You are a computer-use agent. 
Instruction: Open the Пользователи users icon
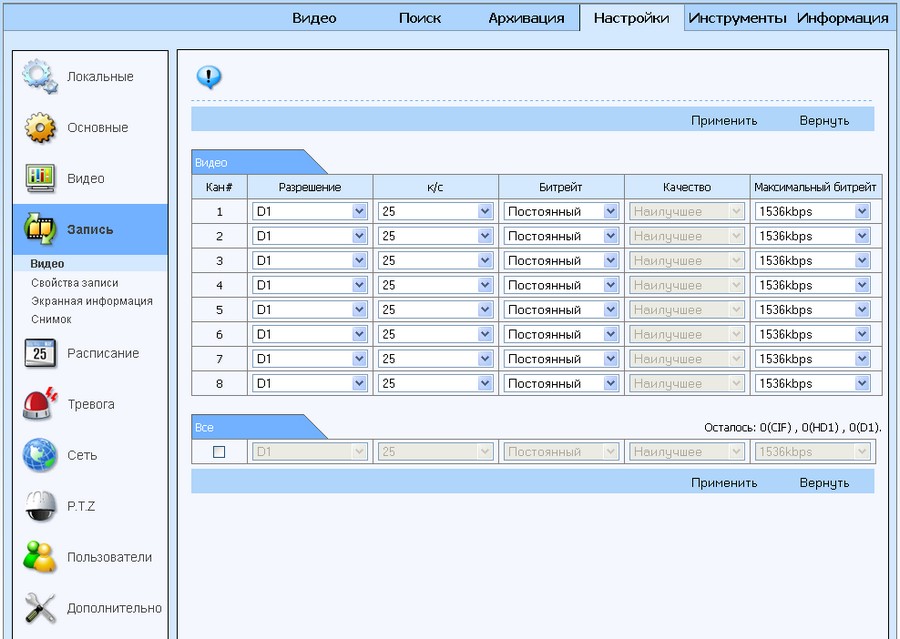point(40,556)
